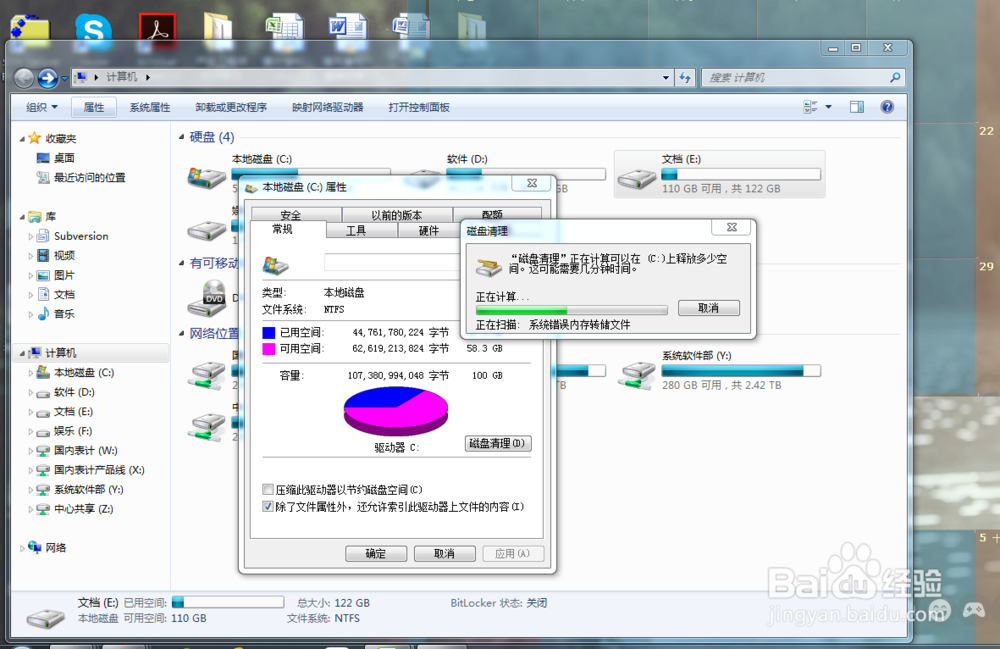1000x649 pixels.
Task: Expand 本地磁盘 (C:) tree node
Action: [x=30, y=373]
